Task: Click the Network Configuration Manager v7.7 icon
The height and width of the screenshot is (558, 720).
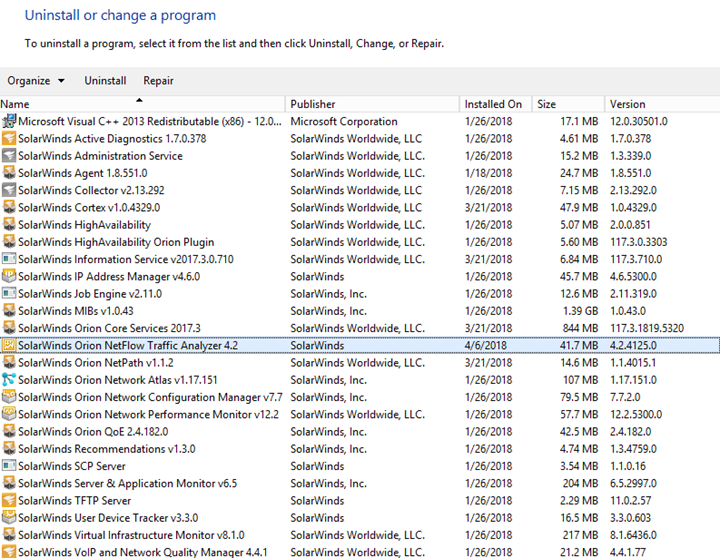Action: [9, 397]
